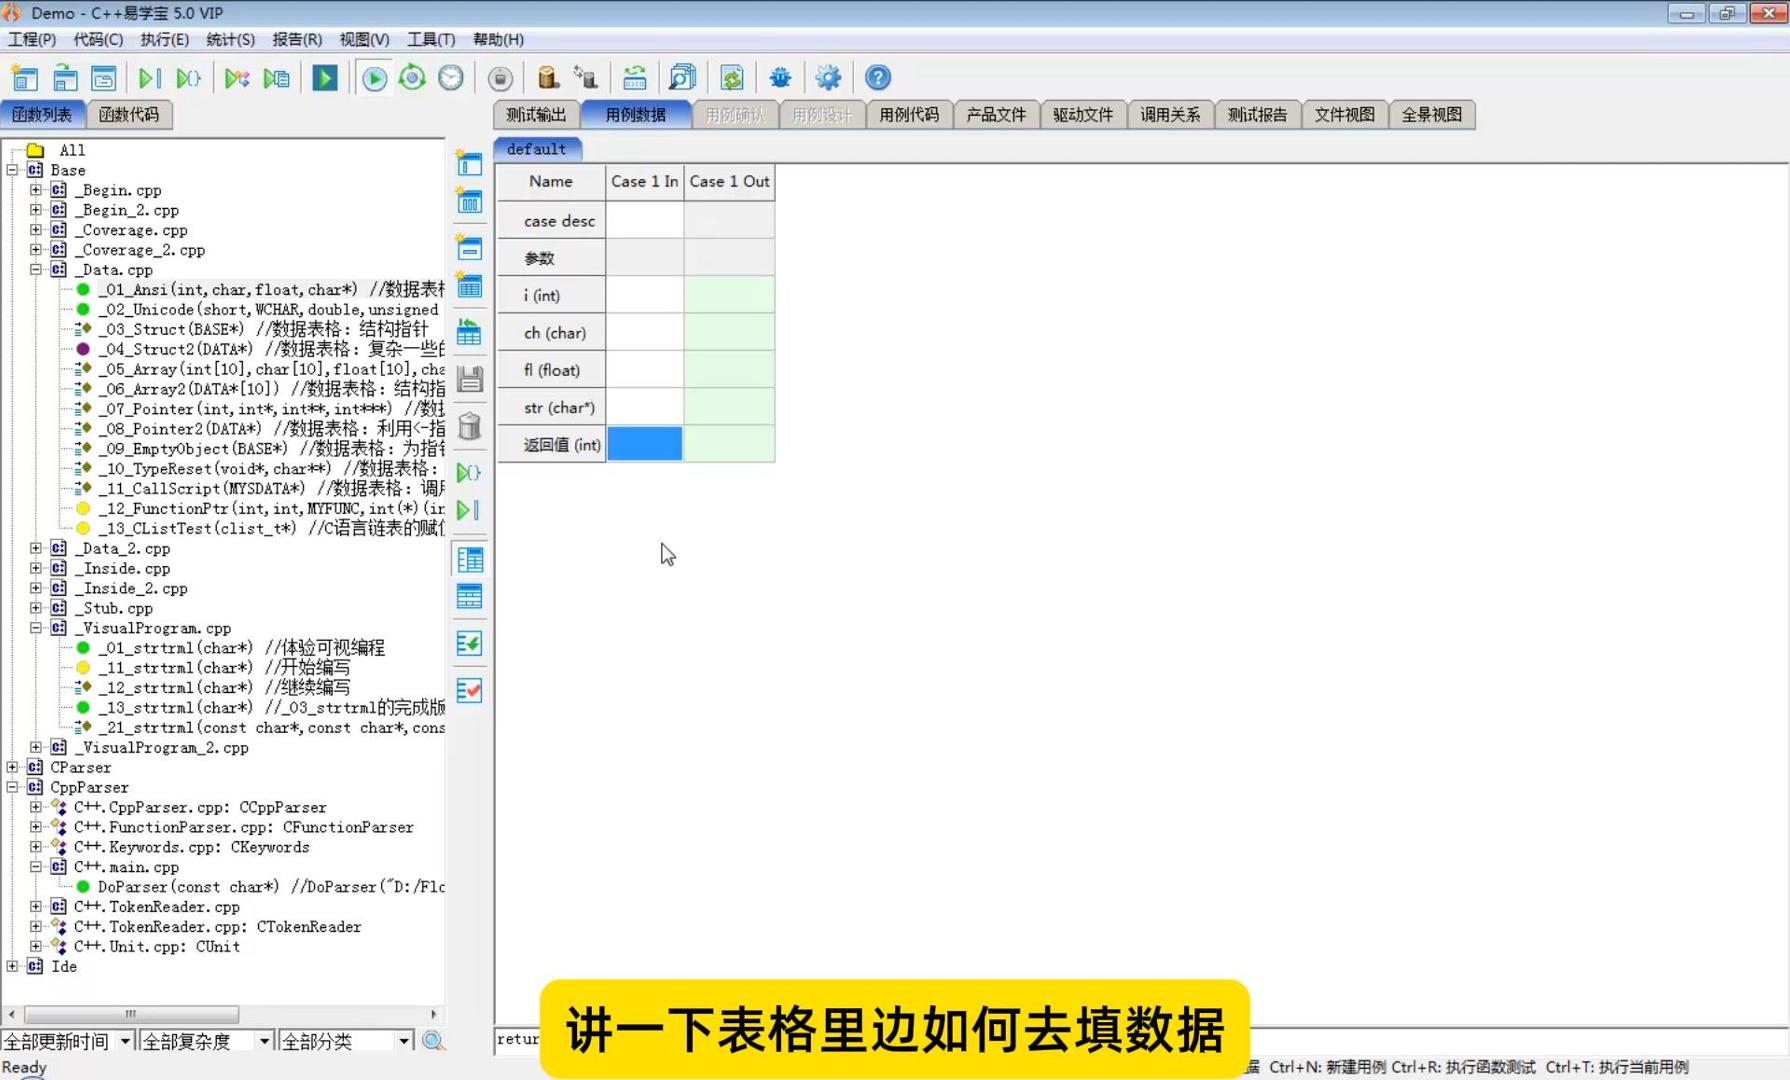Click the vertical toolbar run current case icon
This screenshot has height=1080, width=1790.
click(469, 510)
